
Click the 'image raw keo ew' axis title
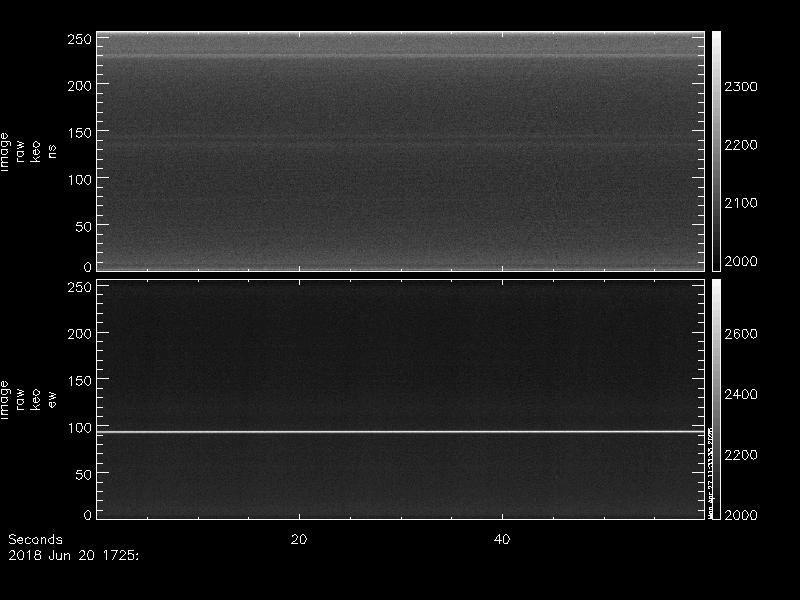(28, 399)
